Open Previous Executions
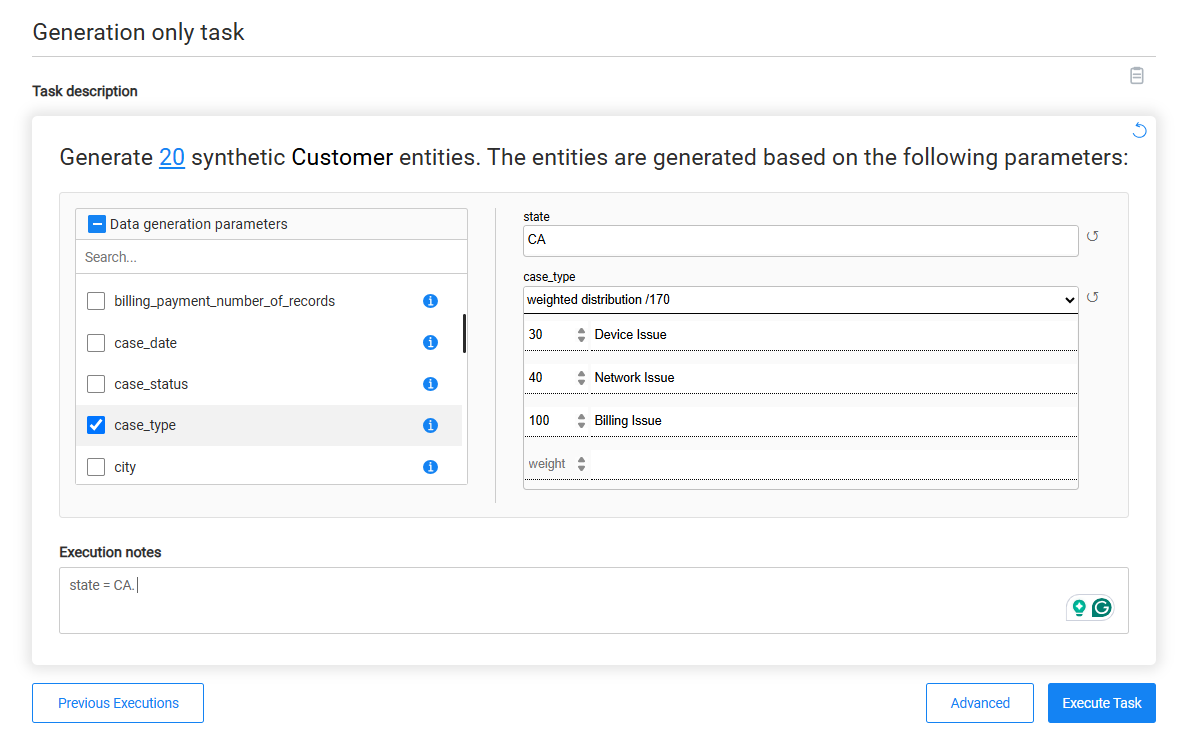 pyautogui.click(x=118, y=703)
